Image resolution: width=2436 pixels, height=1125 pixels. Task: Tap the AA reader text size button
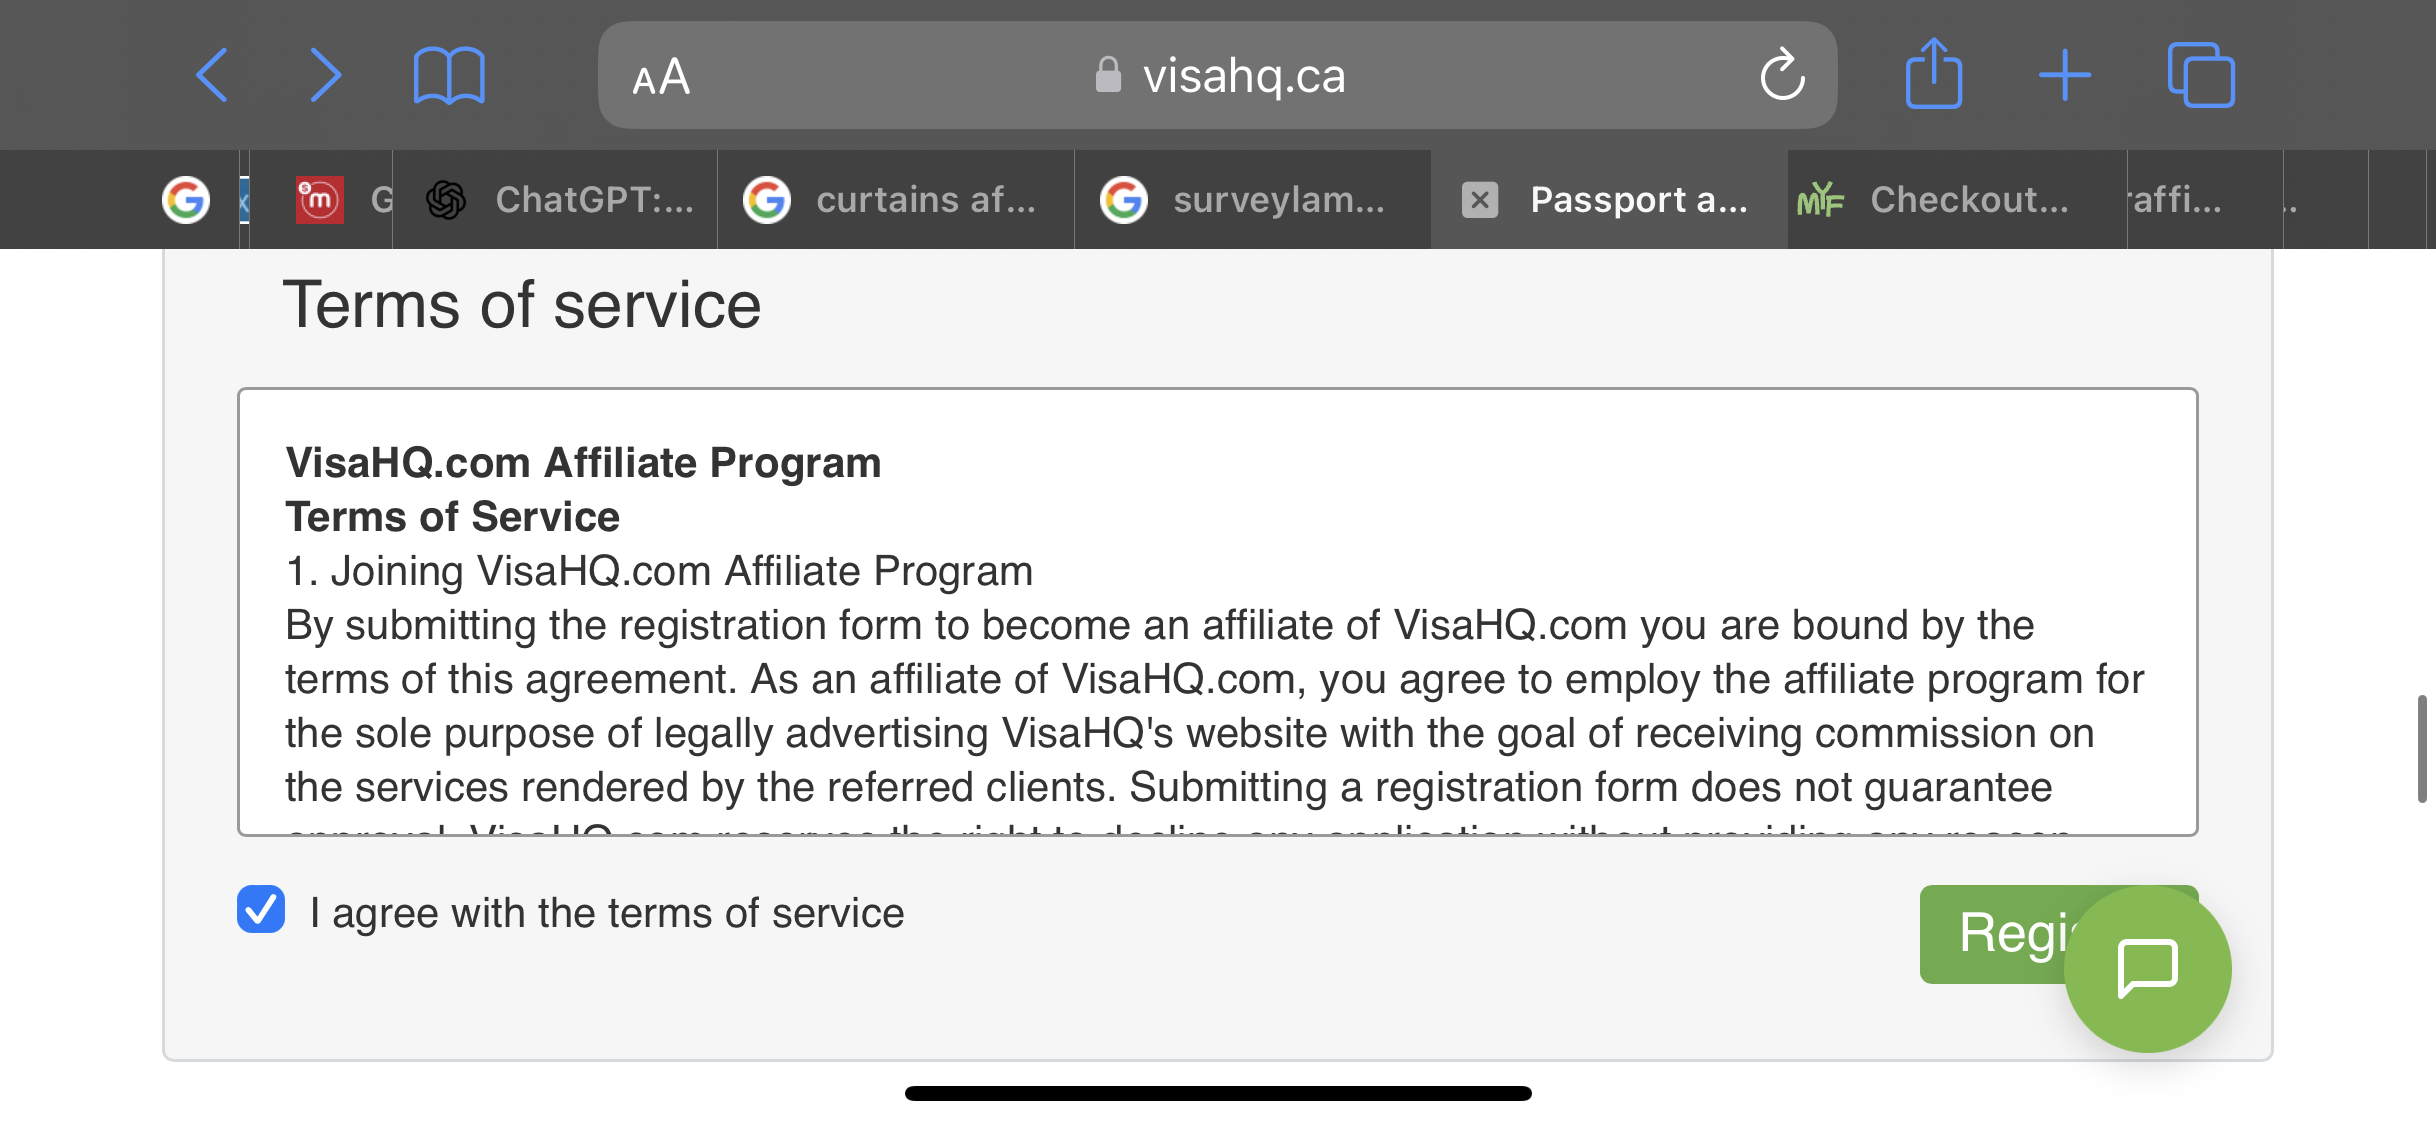click(661, 77)
